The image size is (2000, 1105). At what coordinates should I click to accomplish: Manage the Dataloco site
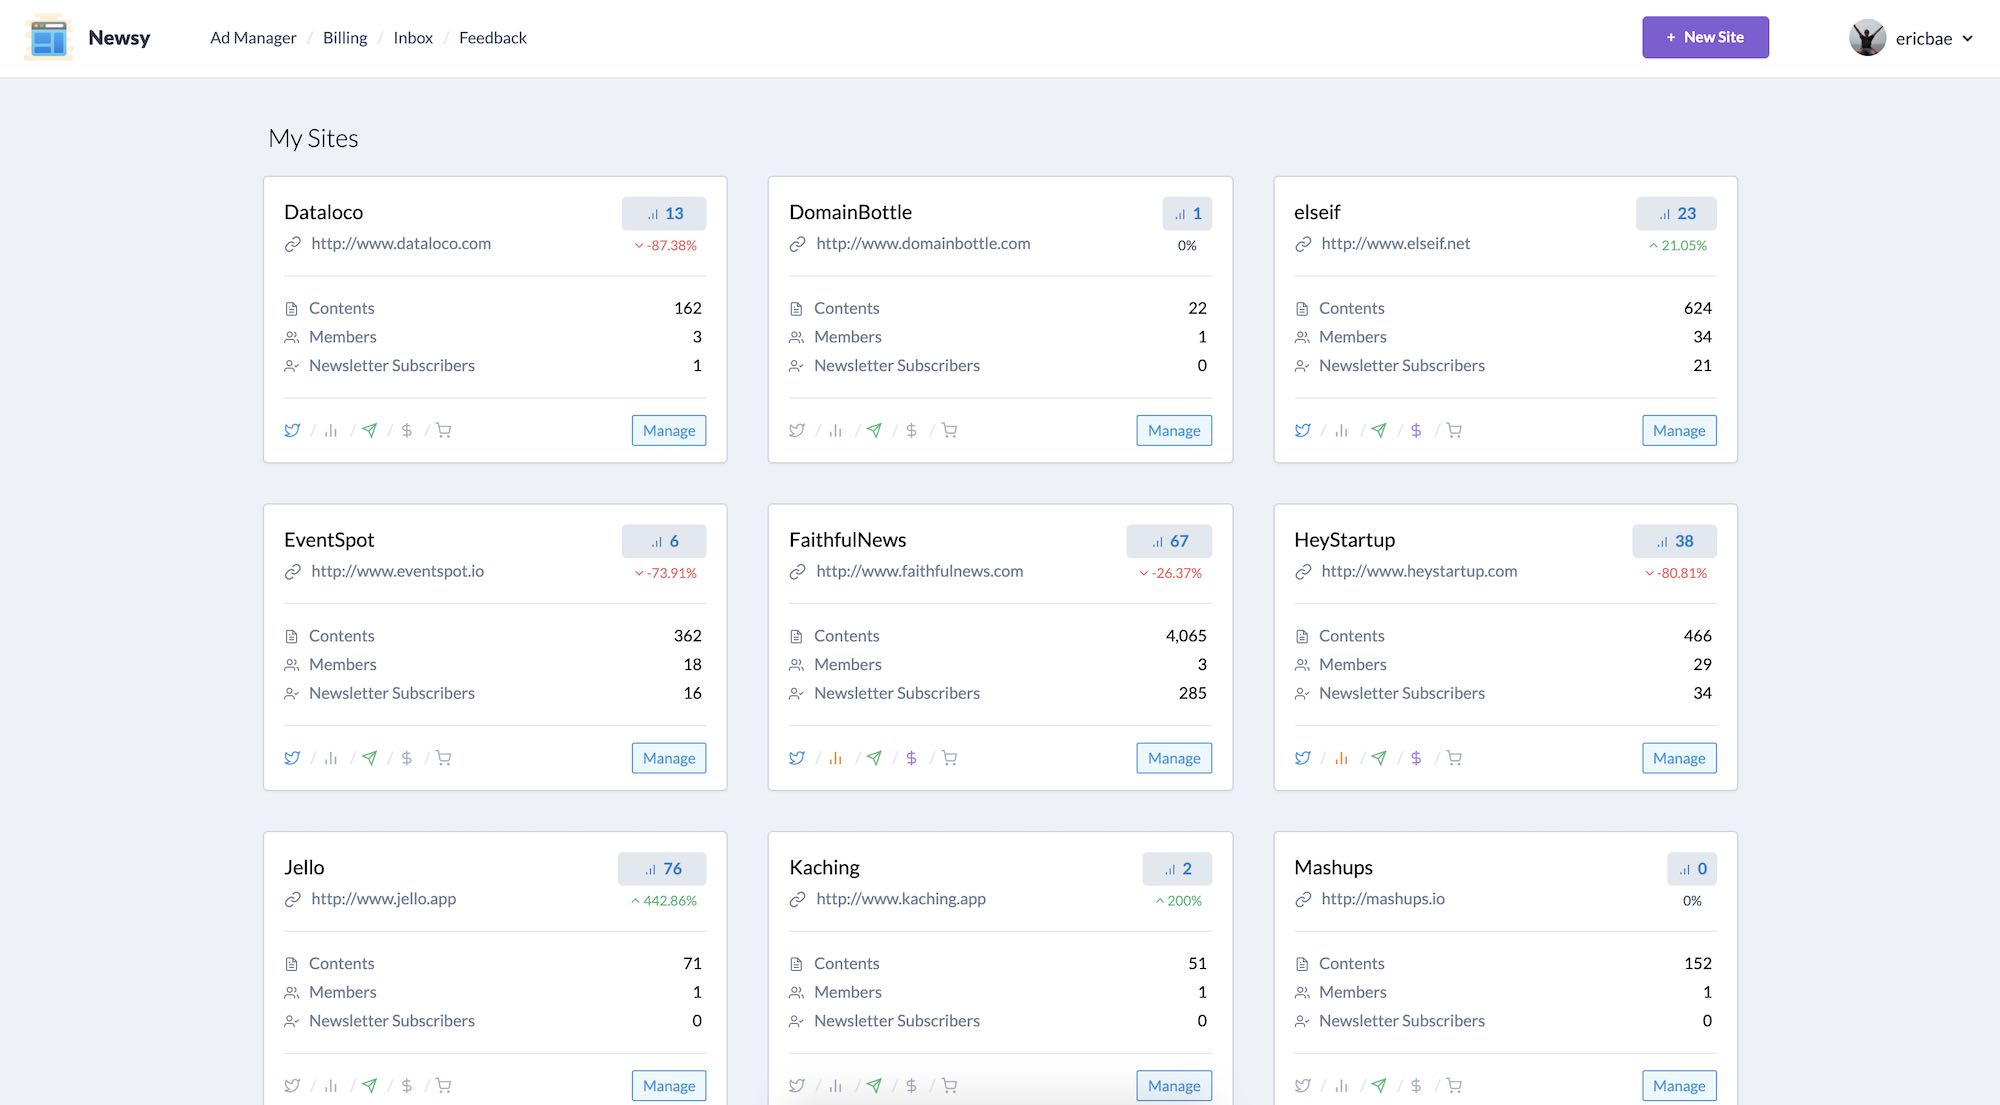pyautogui.click(x=669, y=431)
